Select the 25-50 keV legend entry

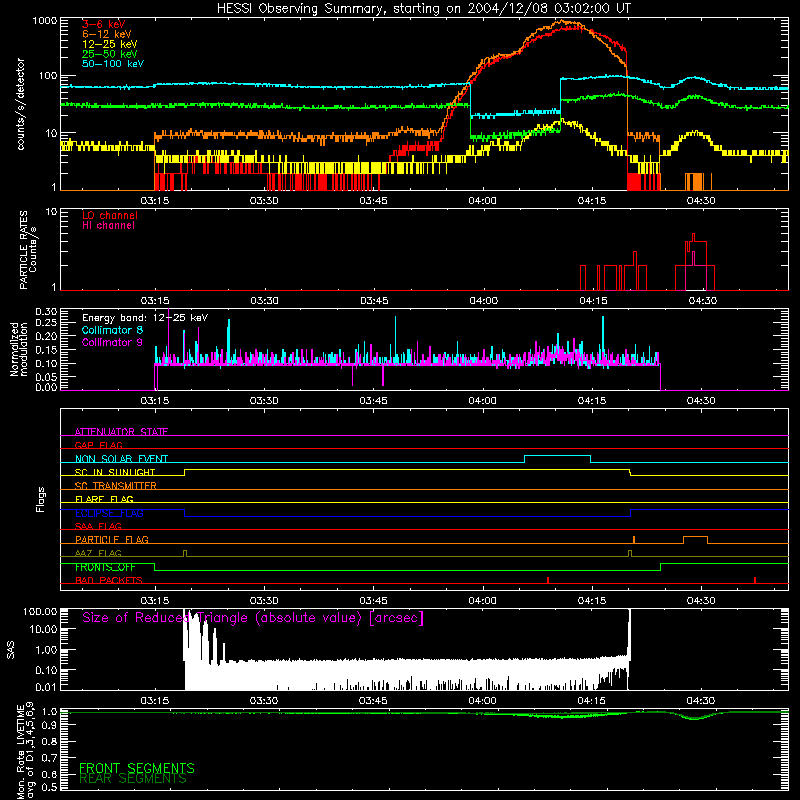coord(109,54)
